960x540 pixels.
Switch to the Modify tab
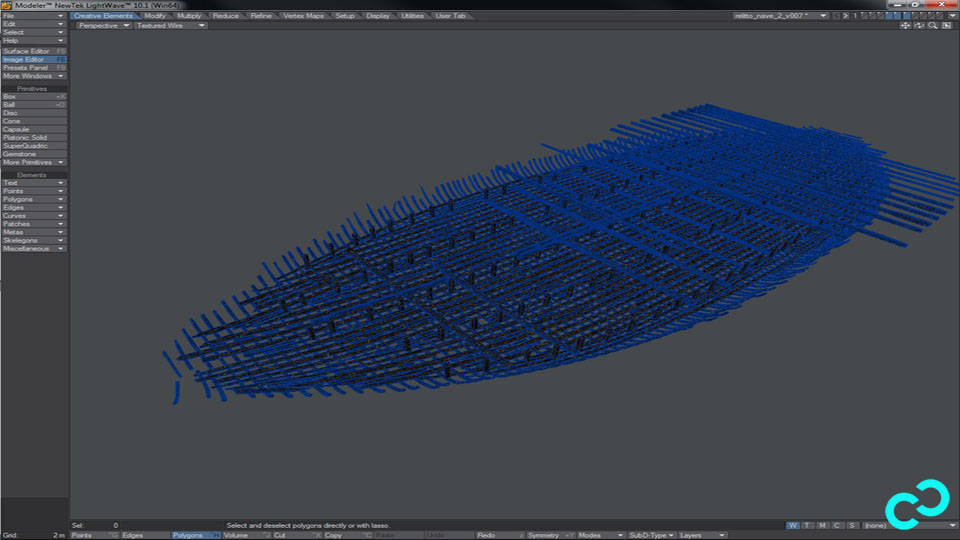coord(155,16)
